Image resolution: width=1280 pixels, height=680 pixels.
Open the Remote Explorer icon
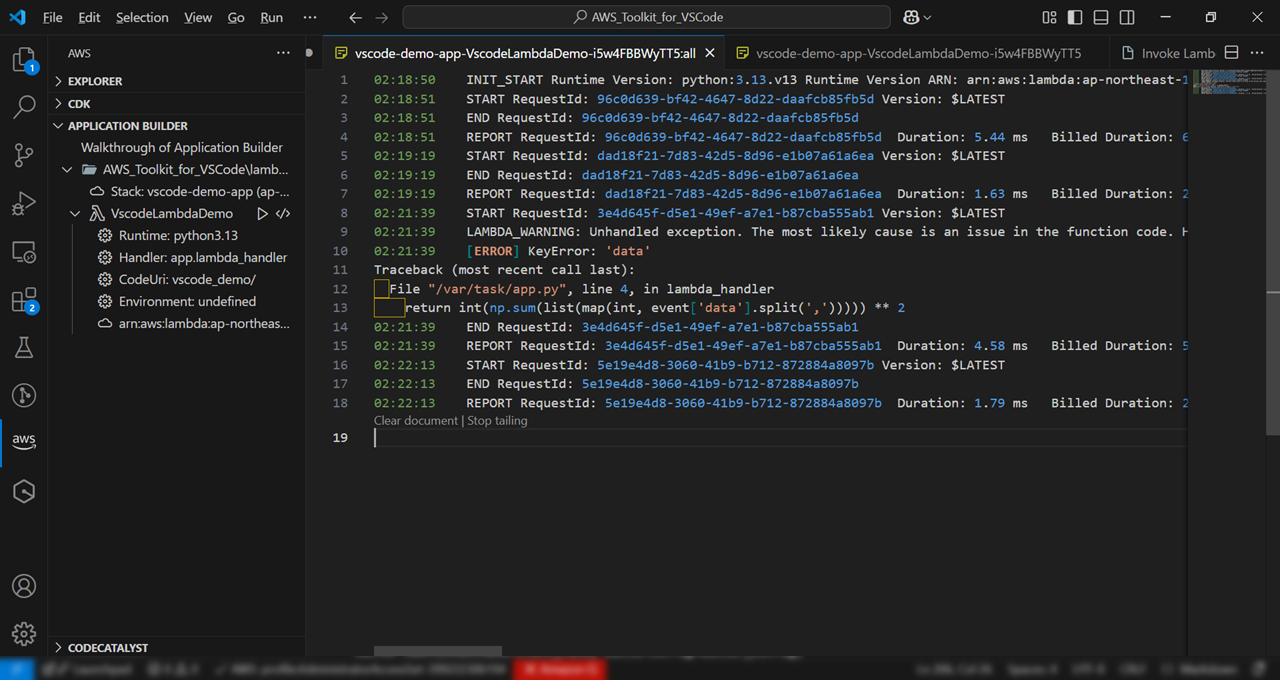point(24,252)
